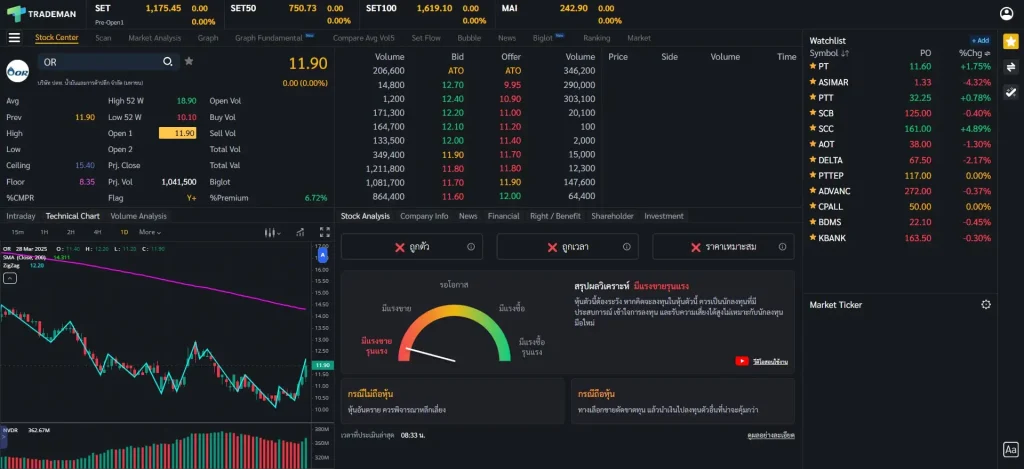This screenshot has height=469, width=1024.
Task: Open the Set Flow page
Action: (426, 38)
